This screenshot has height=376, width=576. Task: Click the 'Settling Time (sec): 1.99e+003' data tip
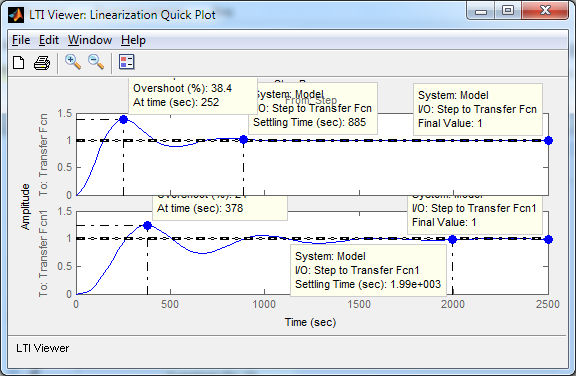tap(368, 270)
